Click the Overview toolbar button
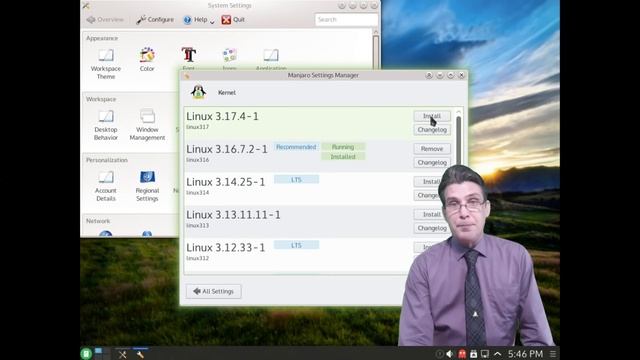The image size is (640, 360). click(105, 20)
